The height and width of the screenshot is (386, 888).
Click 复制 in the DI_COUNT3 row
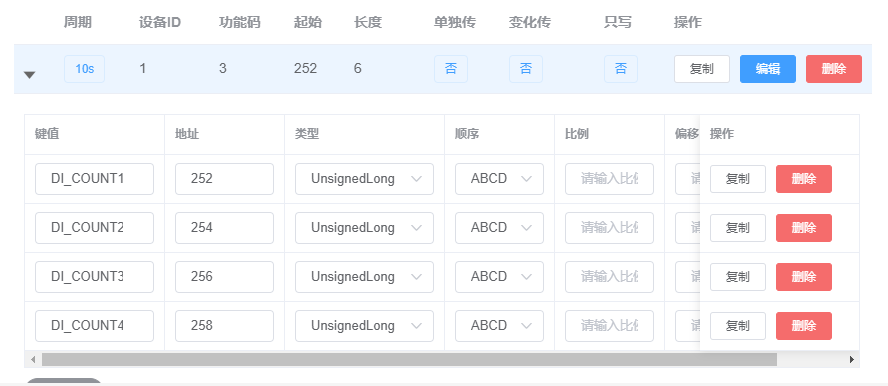coord(738,277)
